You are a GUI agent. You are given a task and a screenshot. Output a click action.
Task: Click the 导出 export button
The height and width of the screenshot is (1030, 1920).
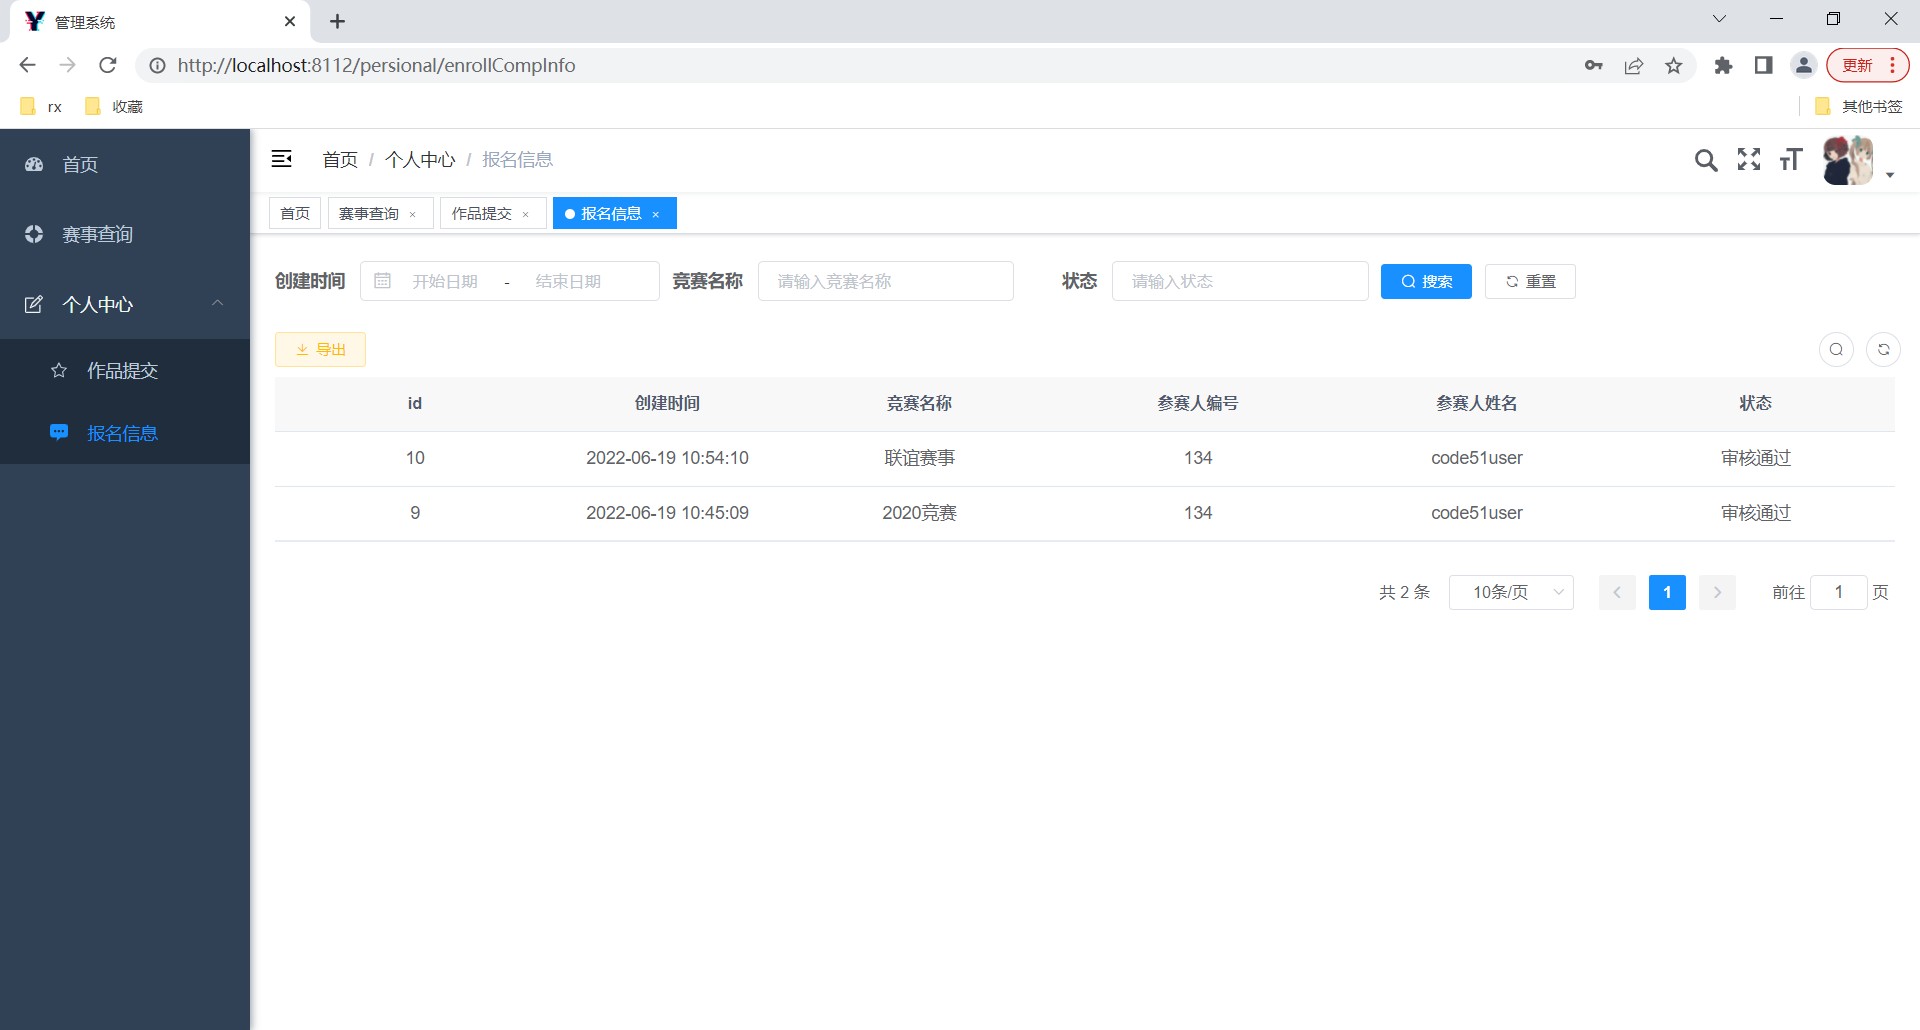320,349
